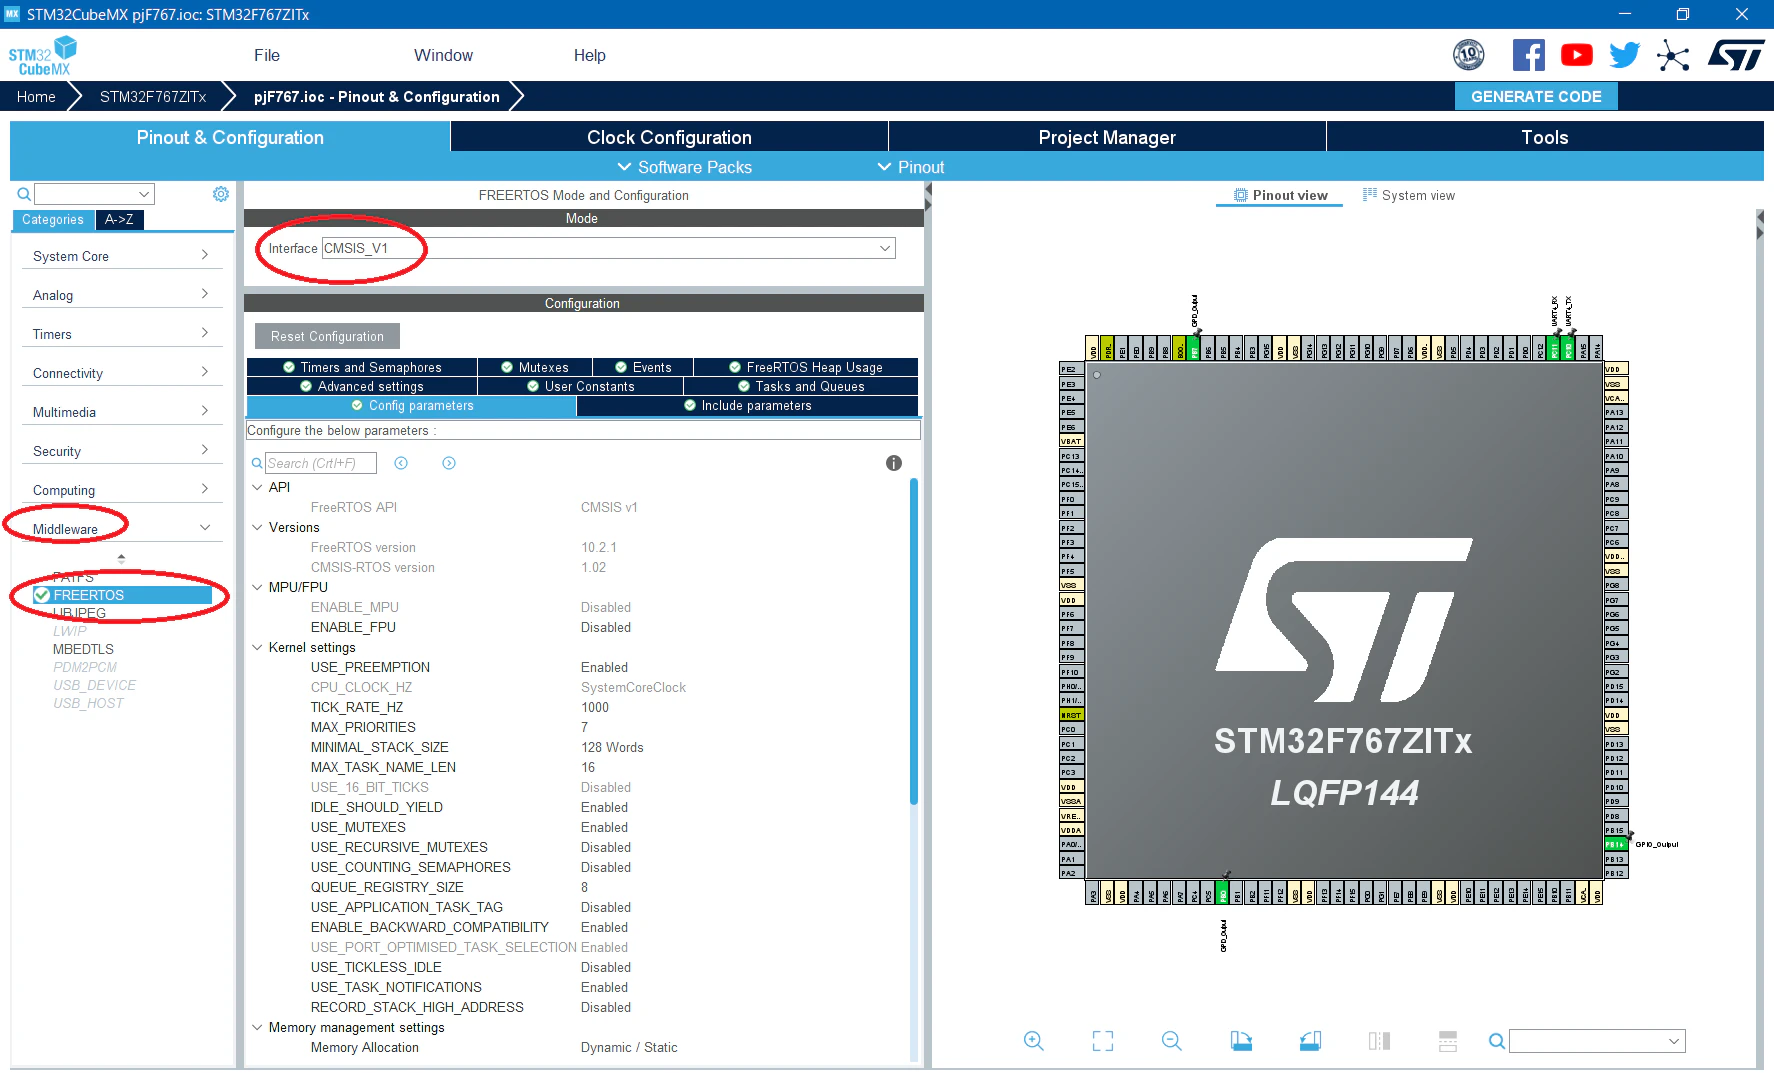
Task: Open the categories search dropdown
Action: point(94,194)
